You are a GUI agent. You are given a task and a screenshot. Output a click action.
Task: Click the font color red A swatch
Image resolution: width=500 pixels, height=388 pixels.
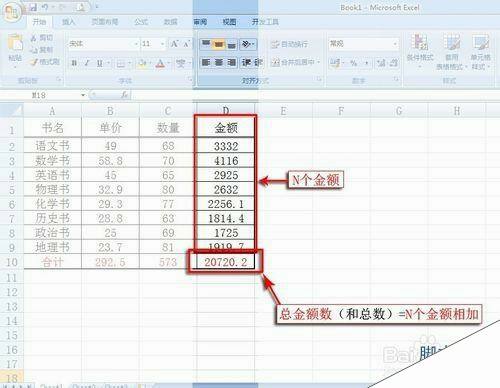pyautogui.click(x=160, y=63)
